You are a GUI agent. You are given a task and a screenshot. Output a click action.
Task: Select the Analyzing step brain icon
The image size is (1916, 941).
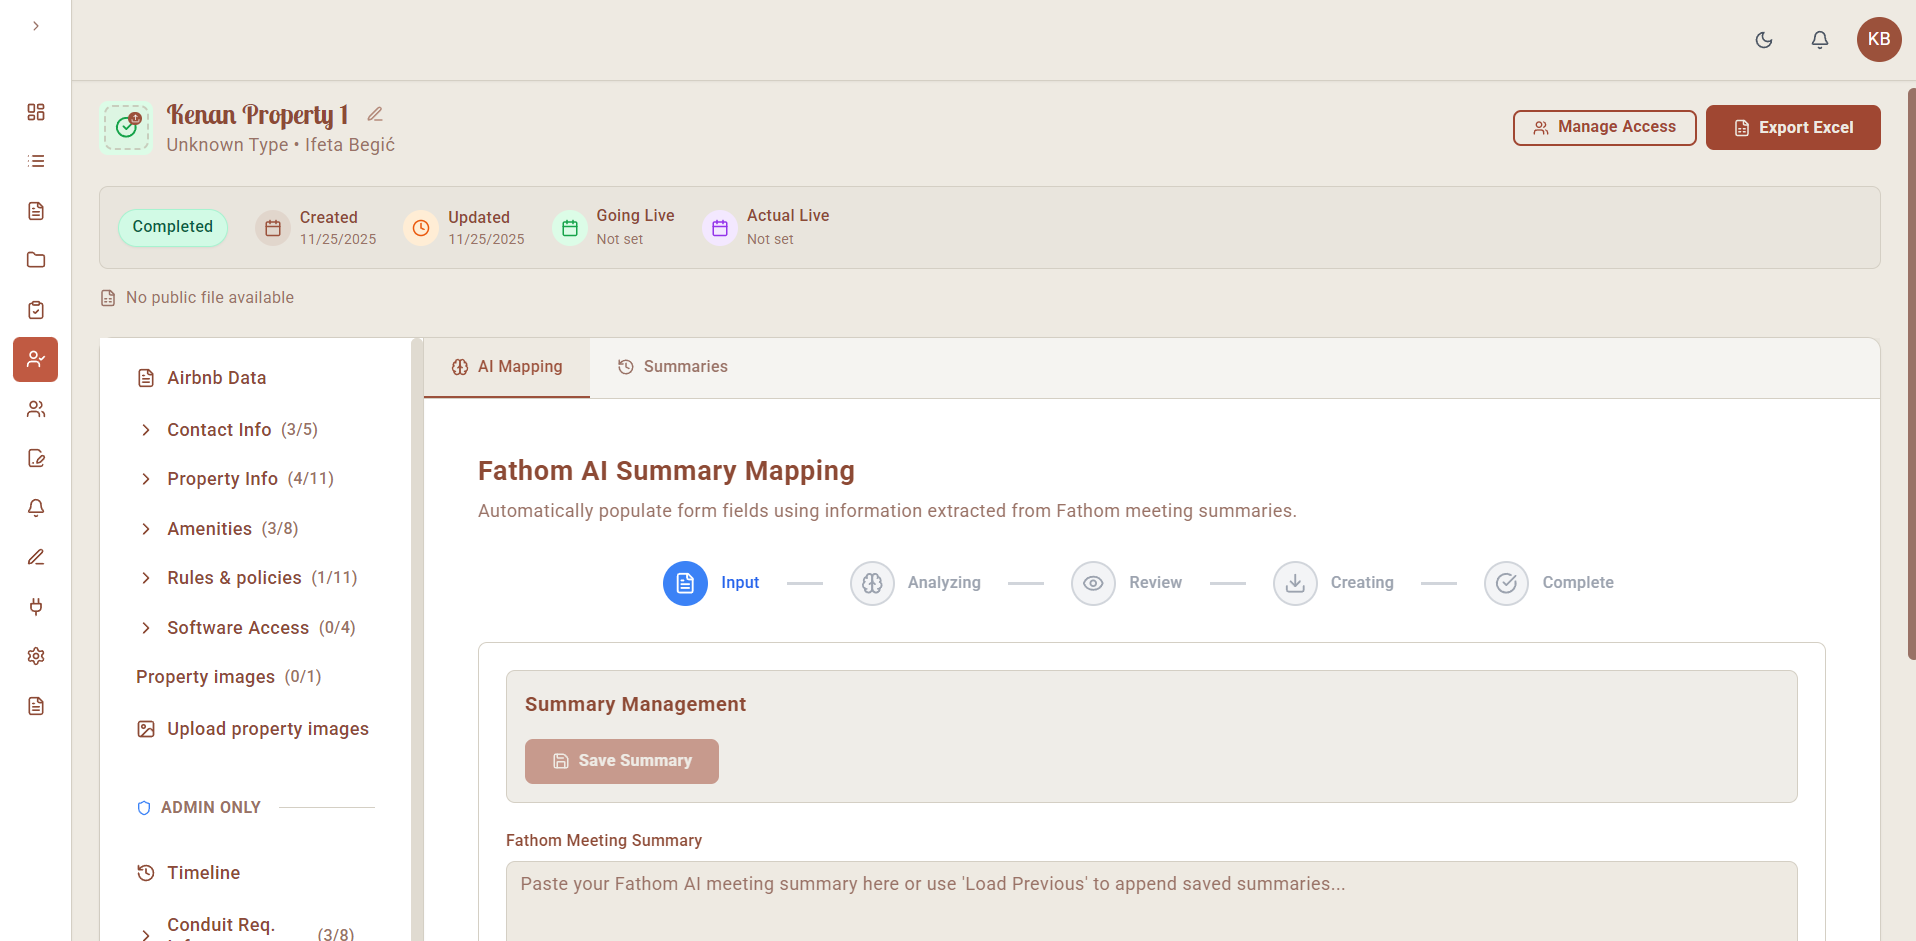click(x=872, y=583)
